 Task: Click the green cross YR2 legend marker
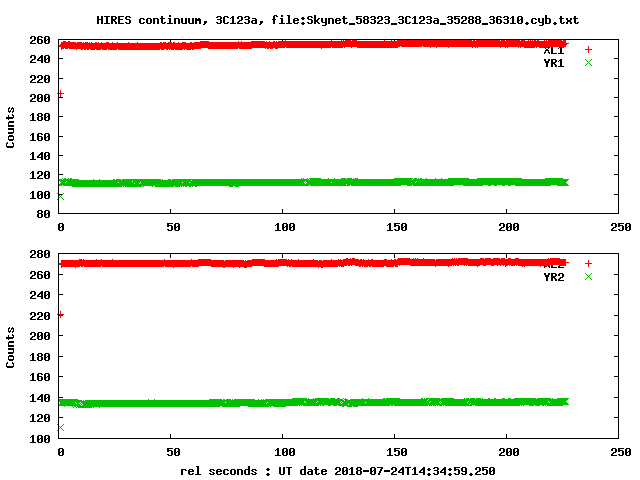pos(588,276)
